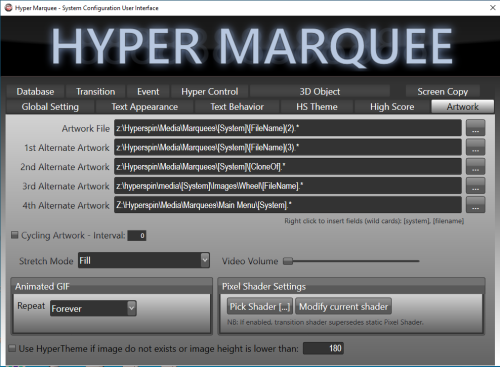Viewport: 500px width, 367px height.
Task: Click the Cycling Artwork Interval value field
Action: [x=137, y=235]
